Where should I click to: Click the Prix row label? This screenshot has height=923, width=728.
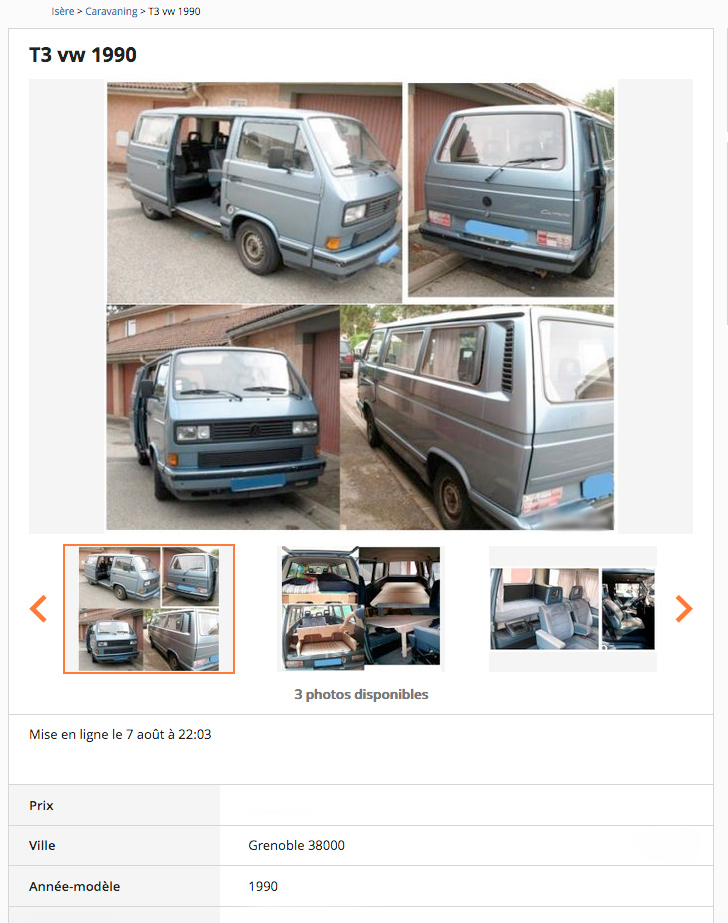click(41, 805)
